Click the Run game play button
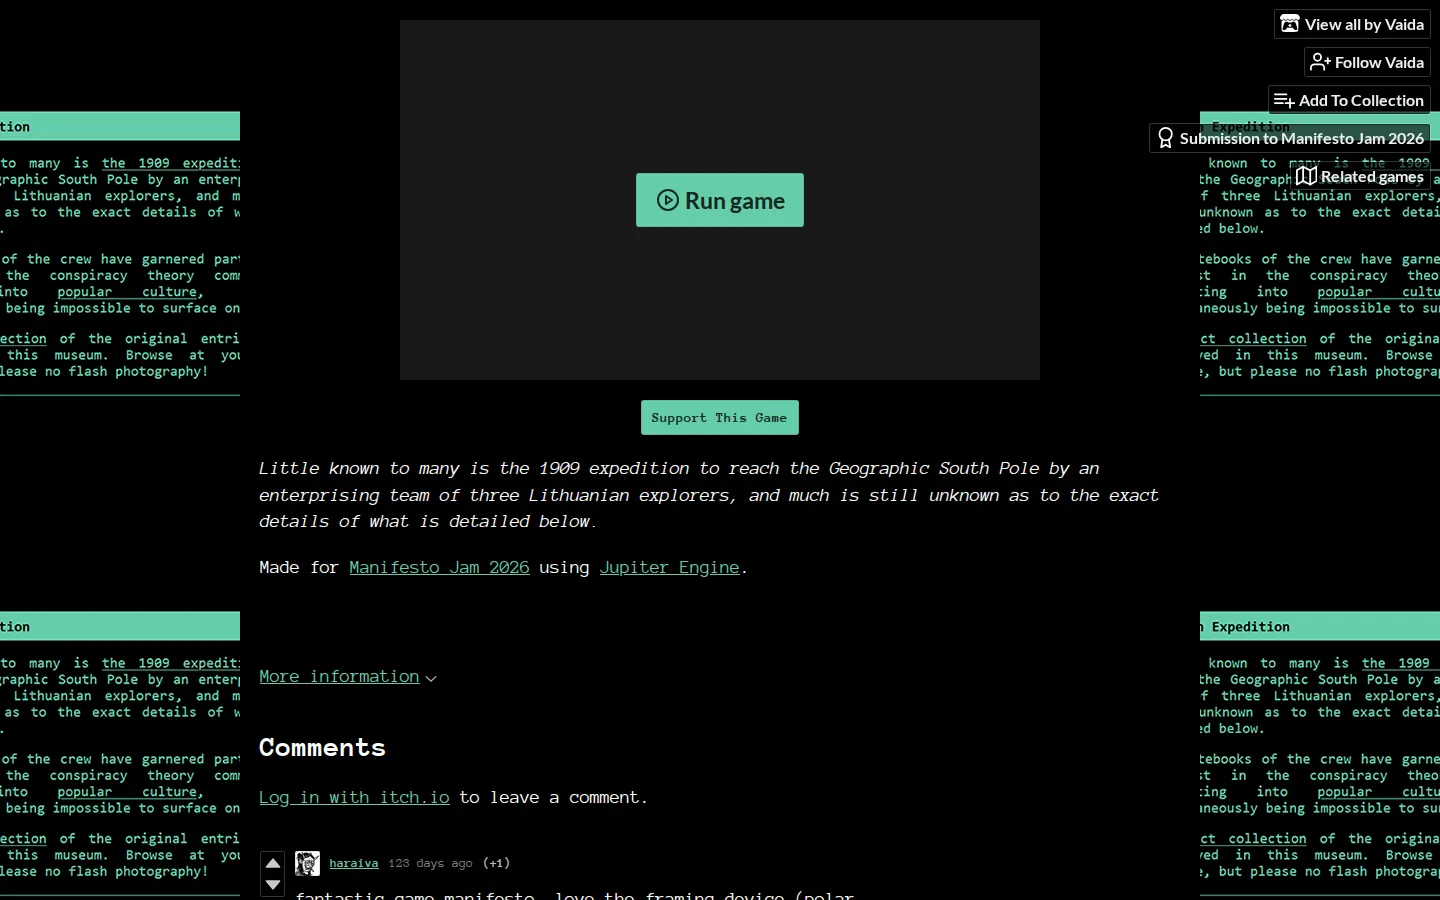 pos(720,200)
